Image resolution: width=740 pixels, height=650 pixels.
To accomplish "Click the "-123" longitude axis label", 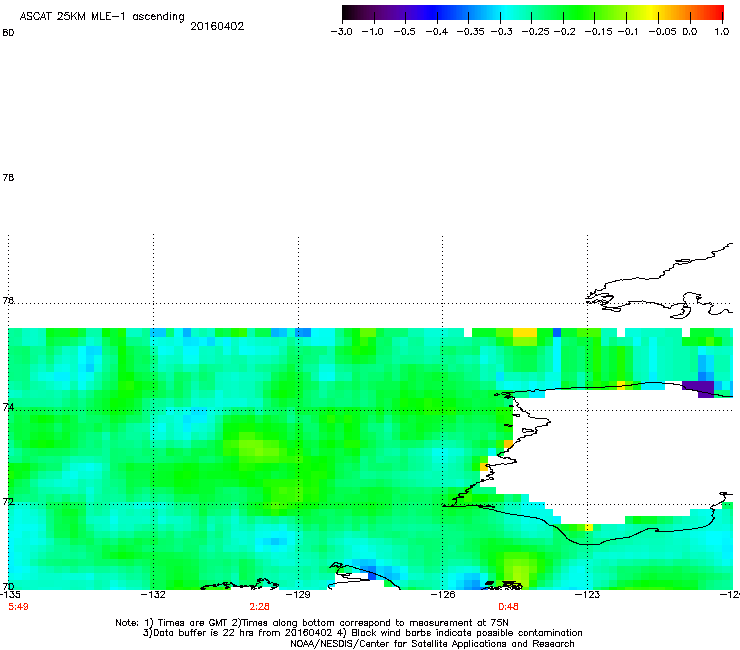I will (588, 594).
